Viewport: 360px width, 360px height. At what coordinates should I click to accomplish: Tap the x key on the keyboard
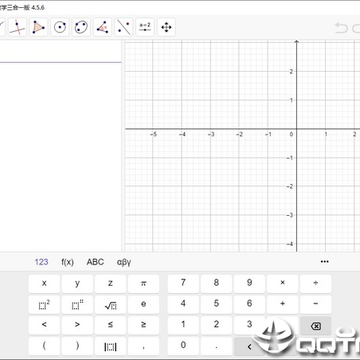point(44,284)
